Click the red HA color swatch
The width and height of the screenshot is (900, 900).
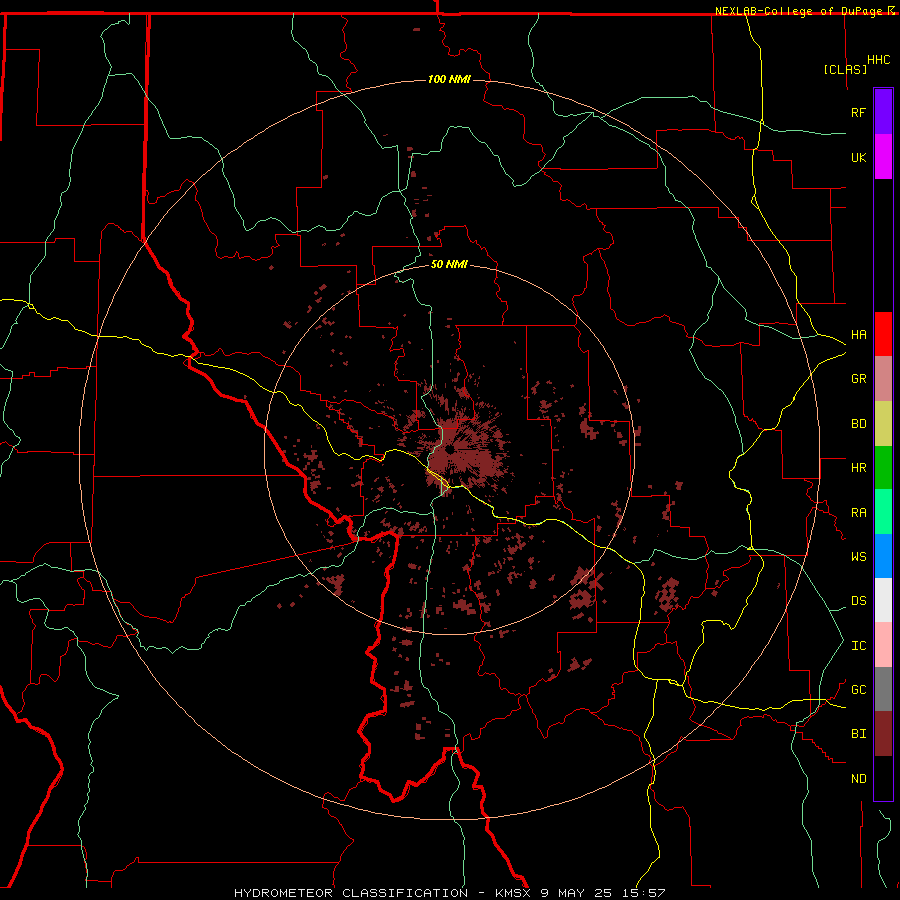pos(883,334)
